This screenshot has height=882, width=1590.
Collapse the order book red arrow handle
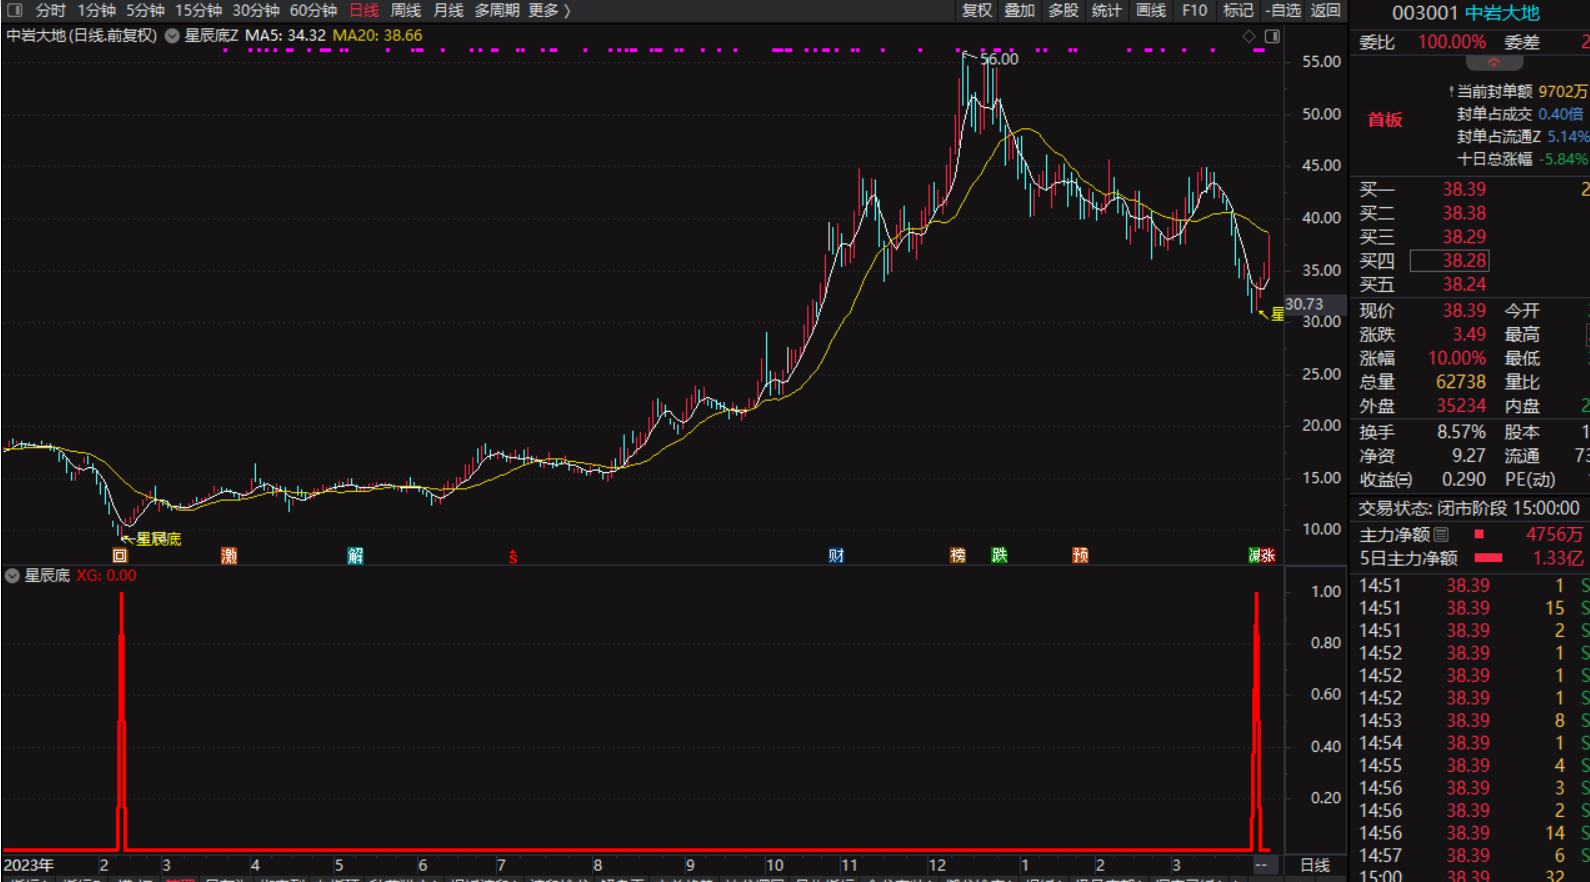click(1494, 63)
